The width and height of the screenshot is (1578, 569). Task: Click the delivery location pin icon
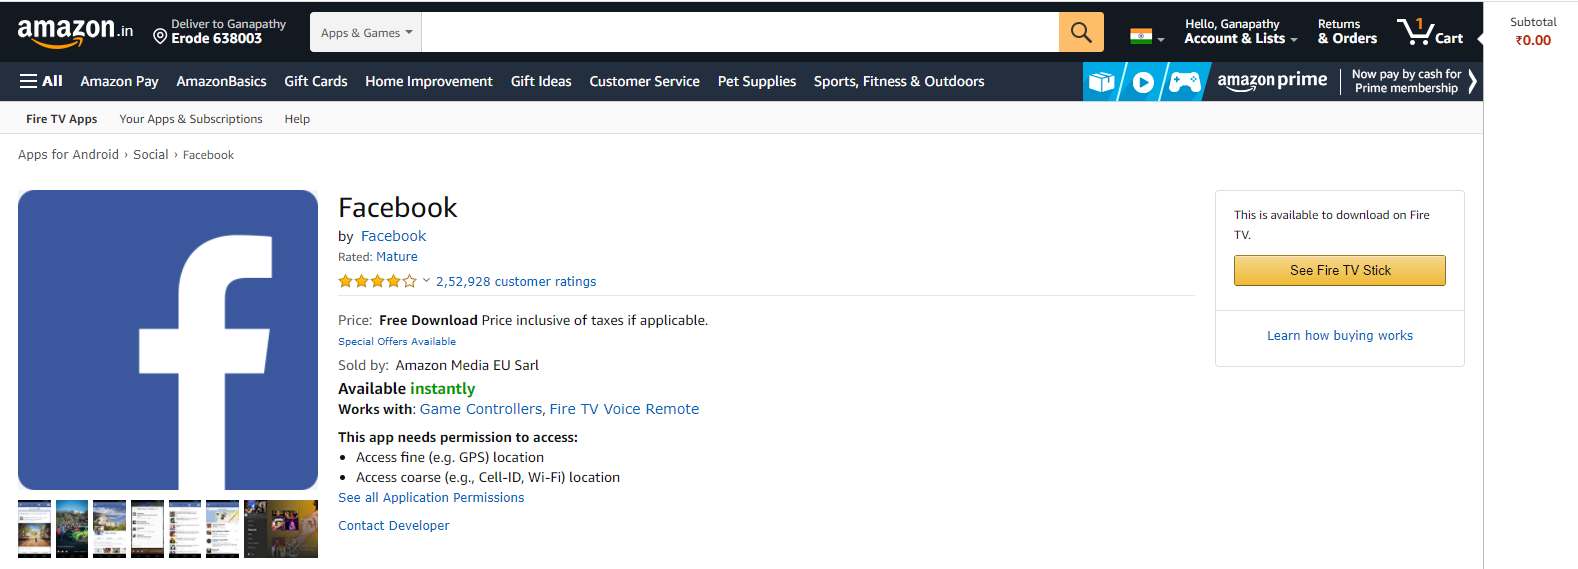160,37
